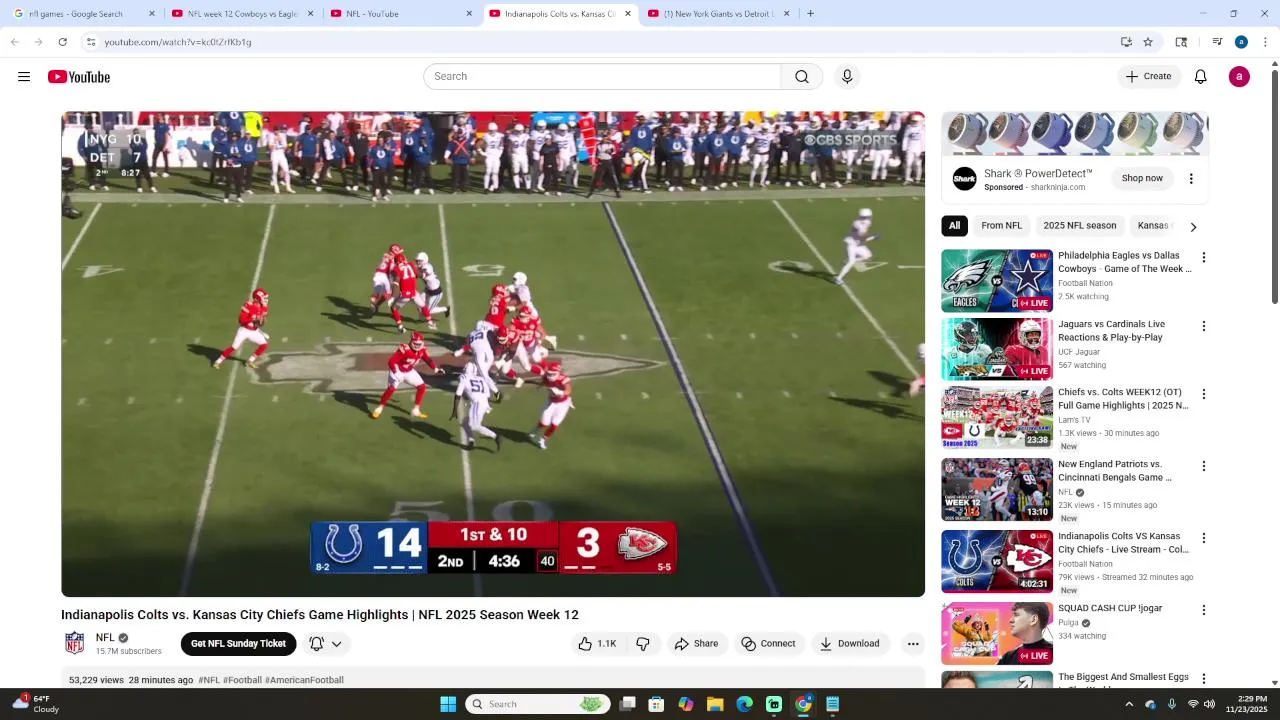The image size is (1280, 720).
Task: Click the Download button
Action: tap(849, 644)
